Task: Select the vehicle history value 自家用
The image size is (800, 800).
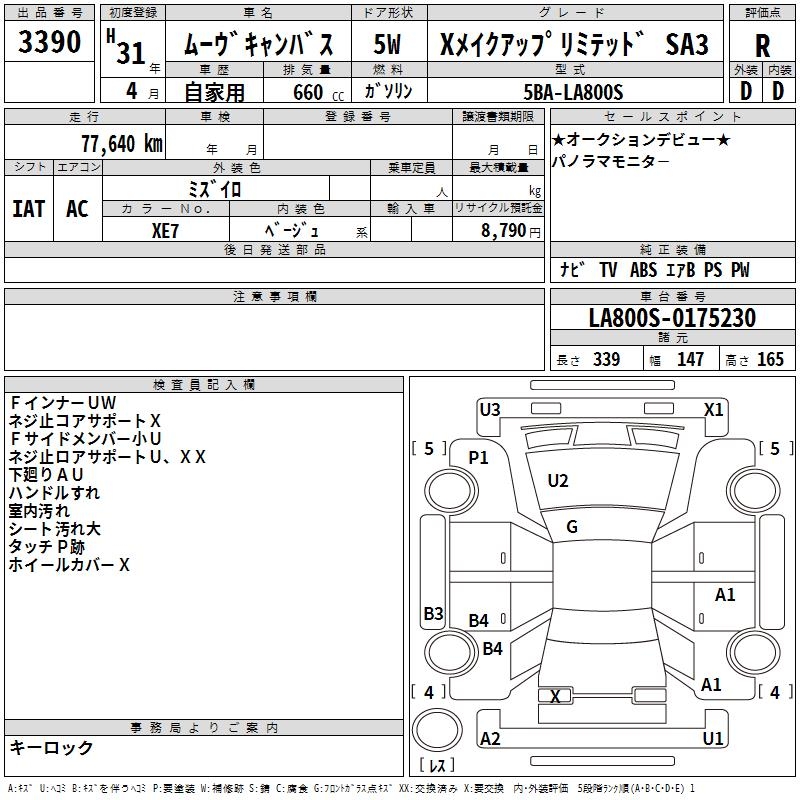Action: pos(214,92)
